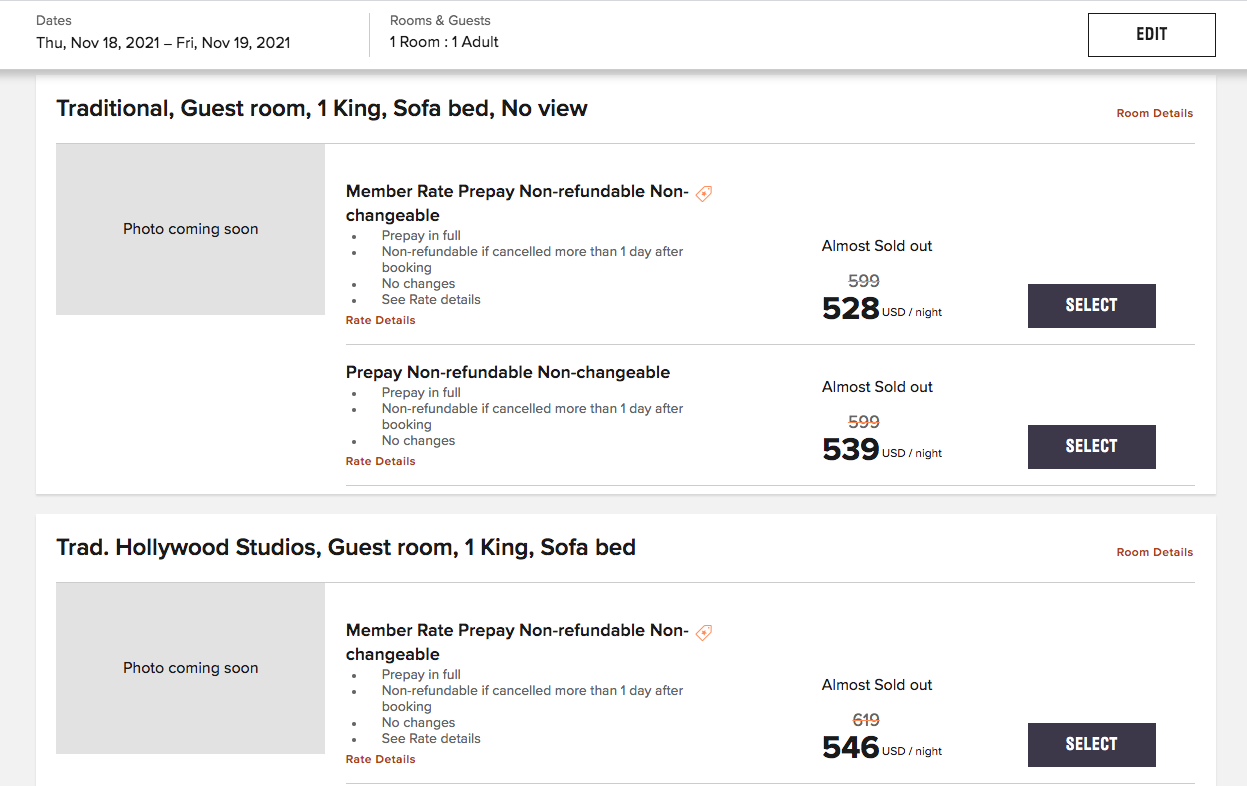Select the 546 USD Hollywood Studios rate

(1091, 745)
